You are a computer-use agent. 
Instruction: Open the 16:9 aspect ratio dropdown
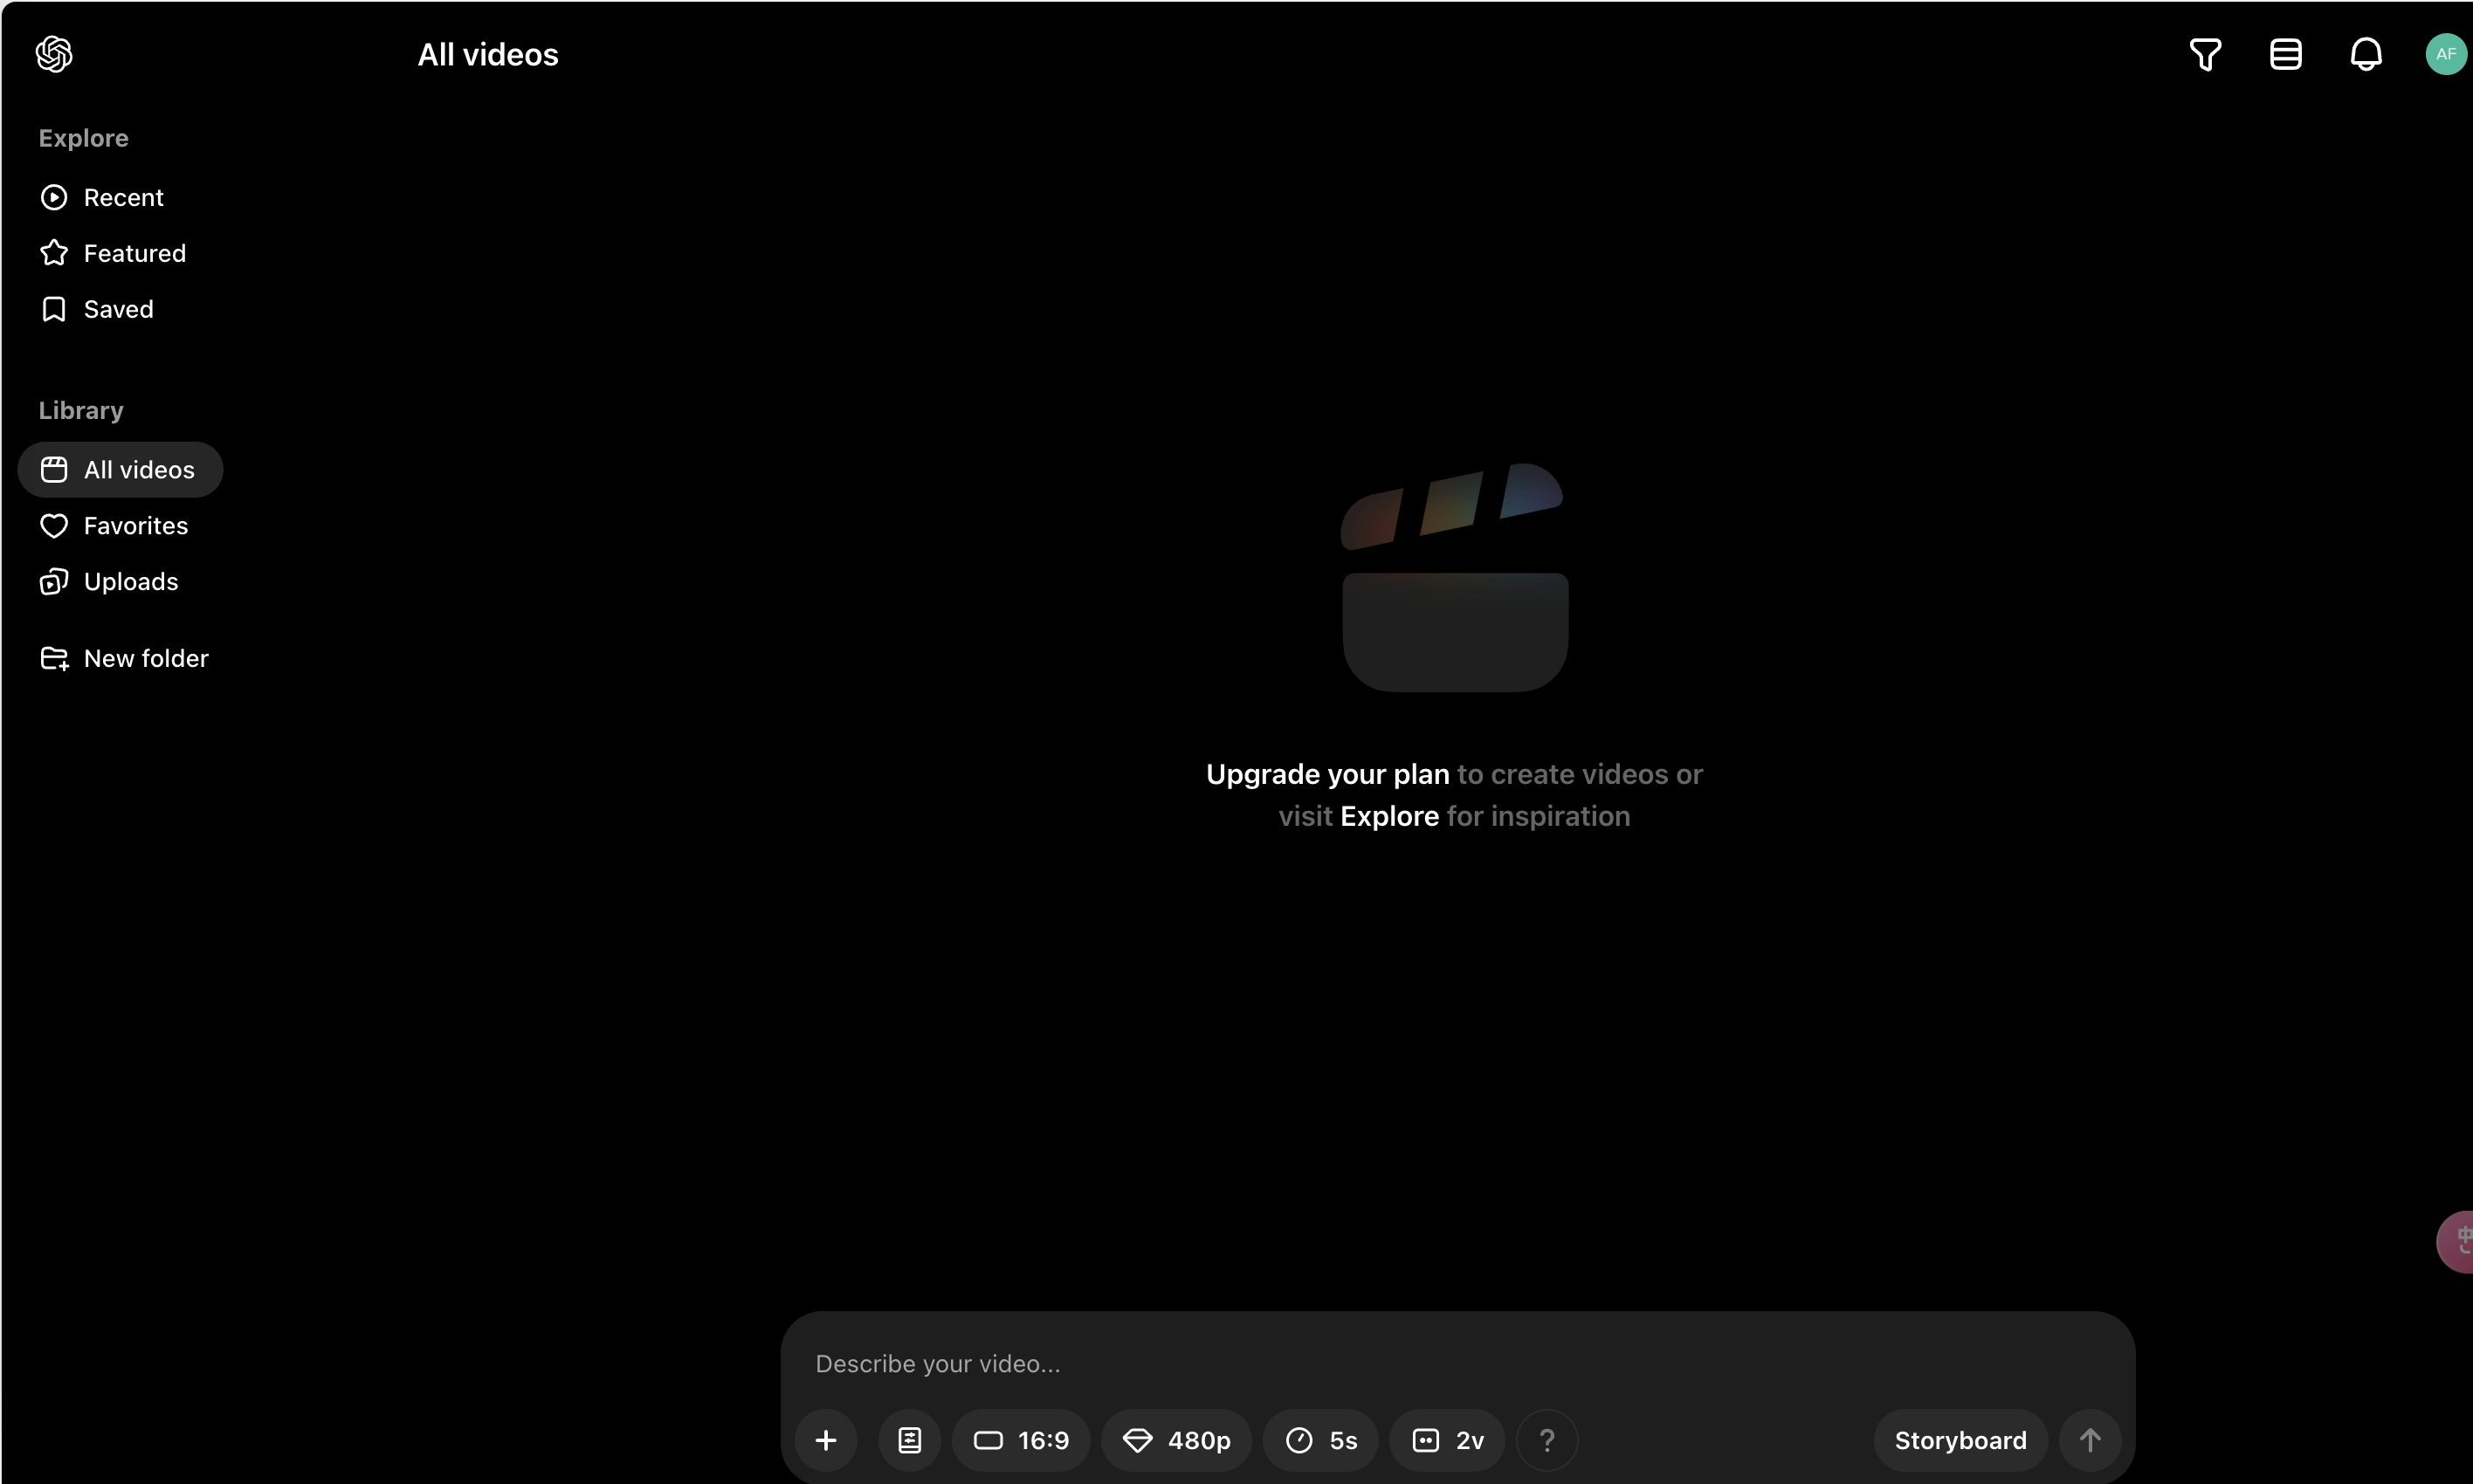[x=1021, y=1440]
